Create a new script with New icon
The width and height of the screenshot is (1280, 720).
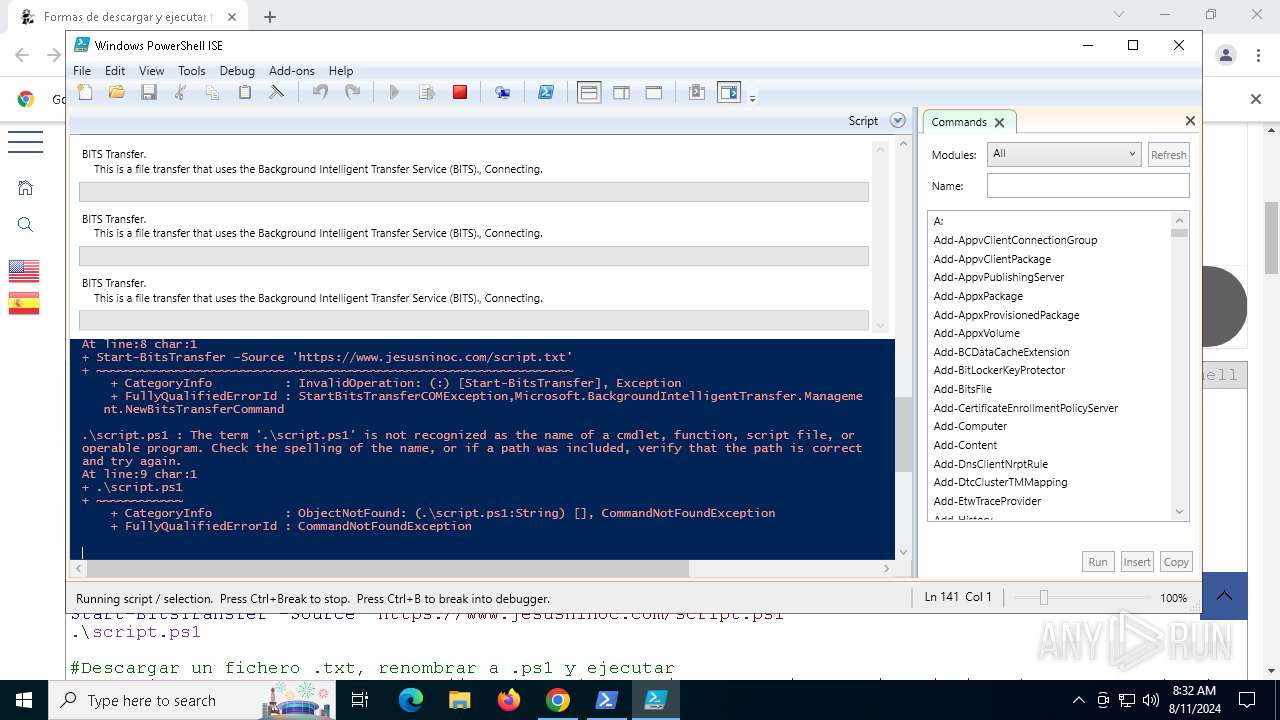coord(86,93)
